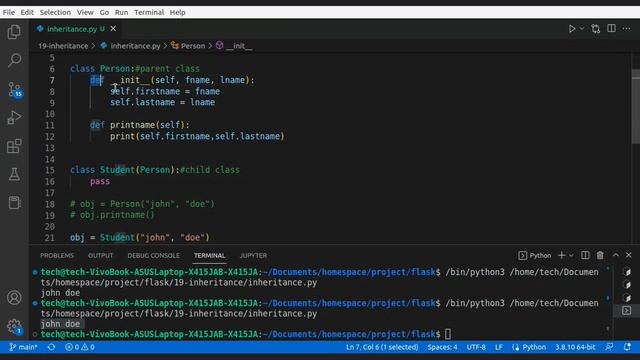Click editor vertical scrollbar thumb
This screenshot has width=640, height=360.
click(636, 107)
